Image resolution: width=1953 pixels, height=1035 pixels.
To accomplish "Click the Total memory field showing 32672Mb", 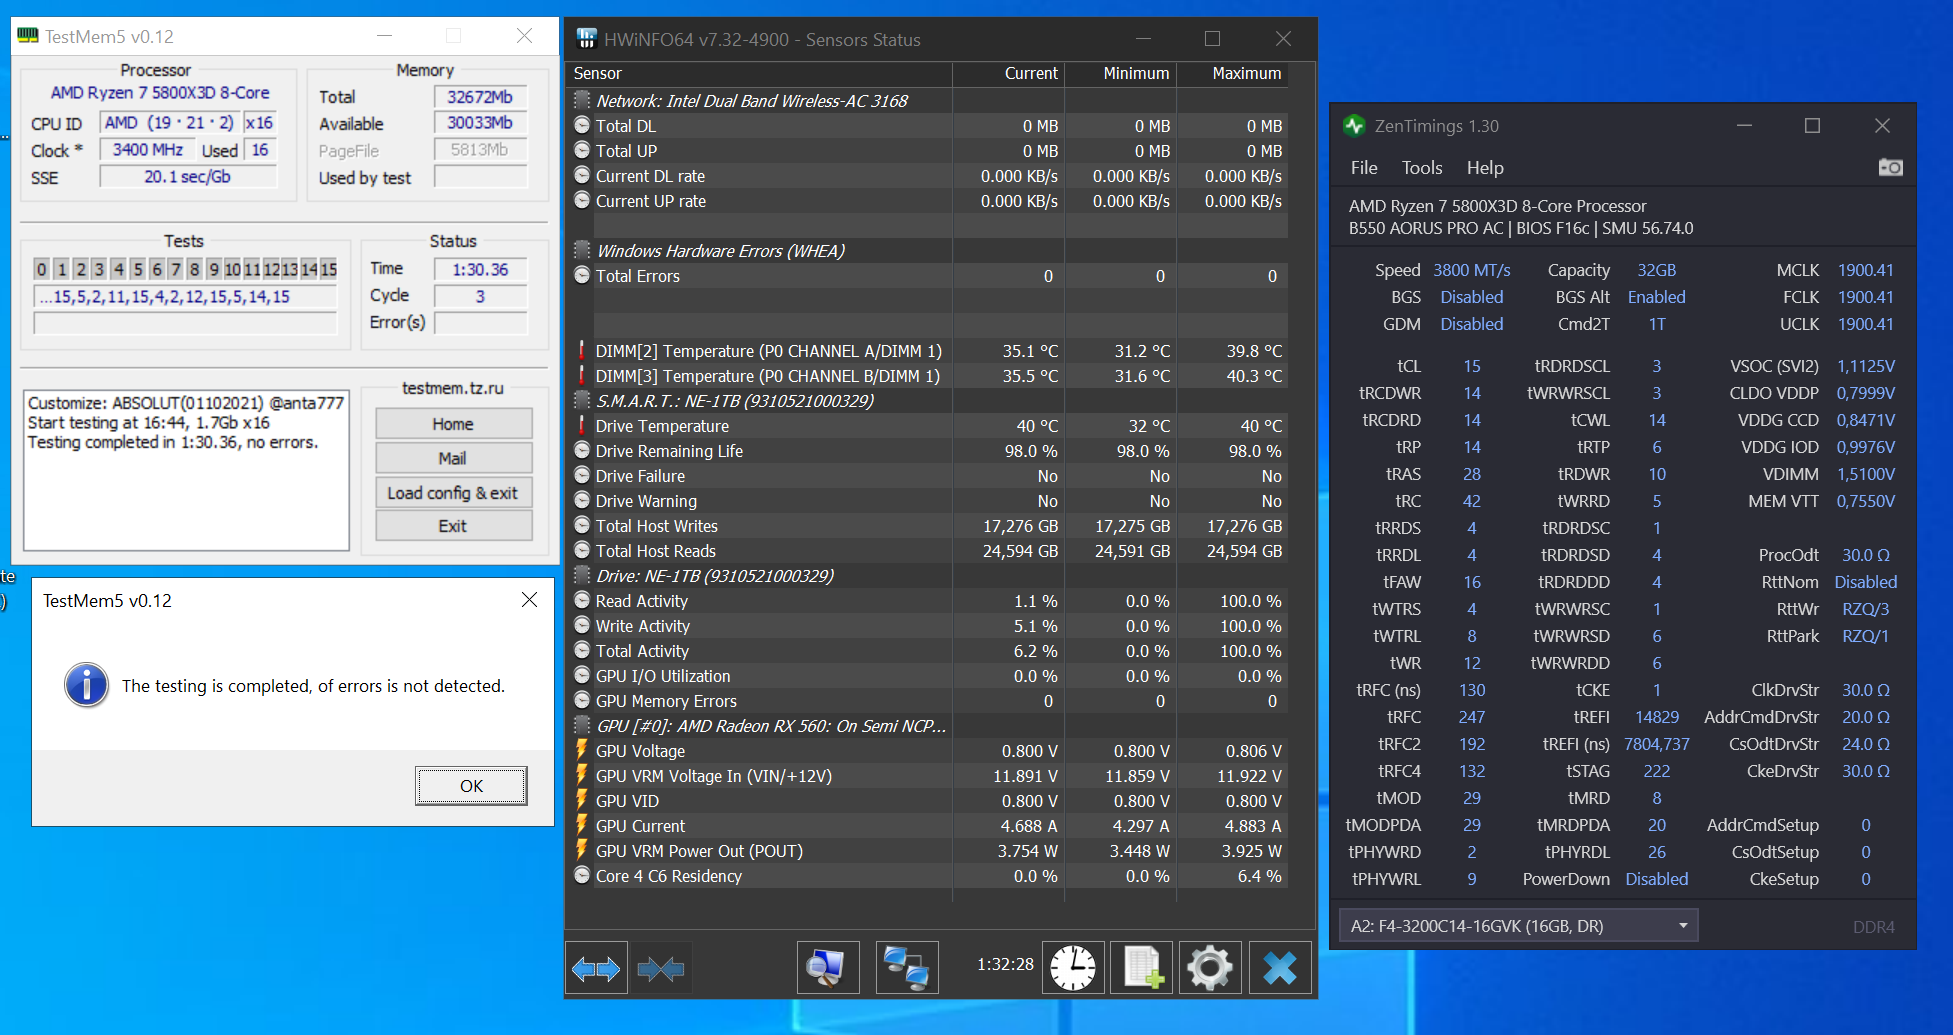I will (480, 97).
